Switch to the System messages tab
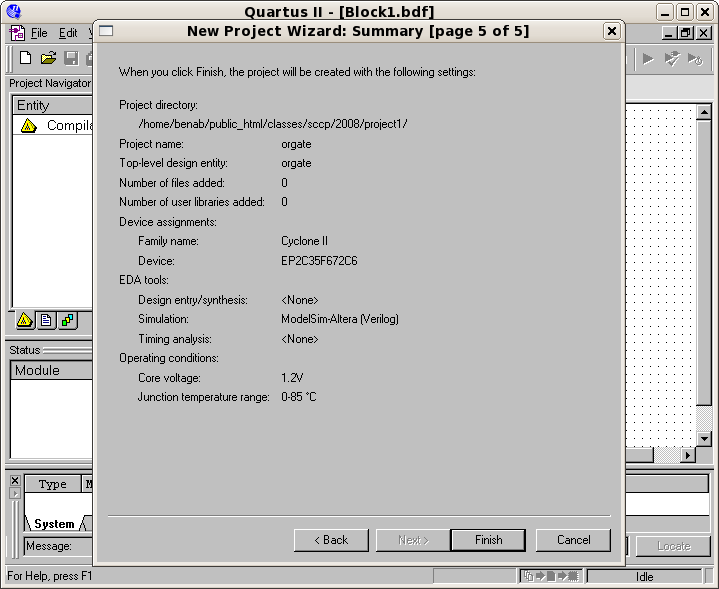This screenshot has height=589, width=719. coord(53,524)
